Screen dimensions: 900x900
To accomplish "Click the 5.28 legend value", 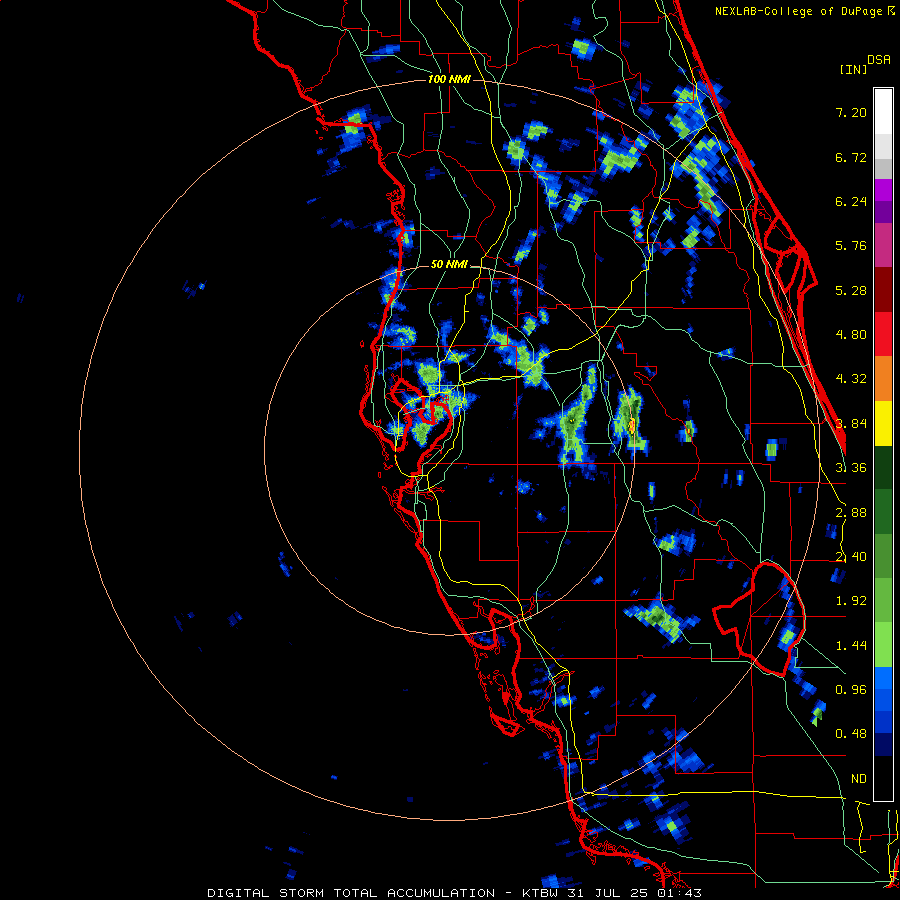I will point(851,290).
